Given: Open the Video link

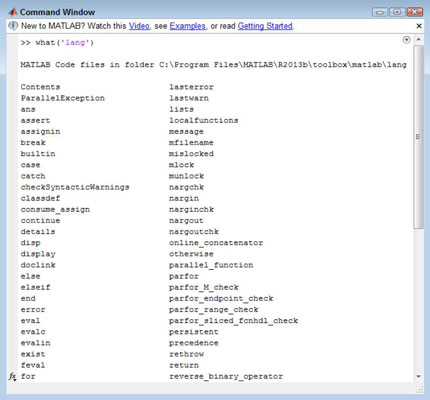Looking at the screenshot, I should click(139, 26).
